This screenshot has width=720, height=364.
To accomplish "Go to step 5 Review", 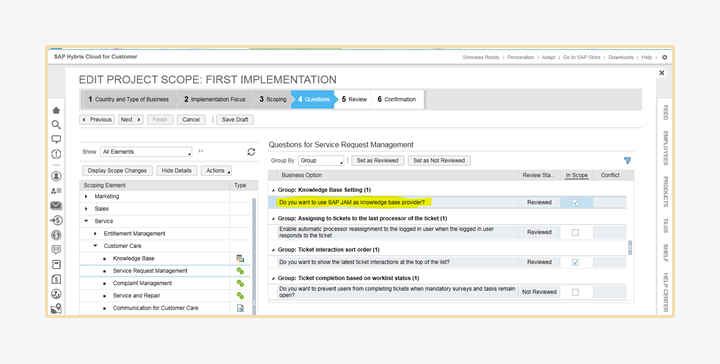I will click(354, 99).
